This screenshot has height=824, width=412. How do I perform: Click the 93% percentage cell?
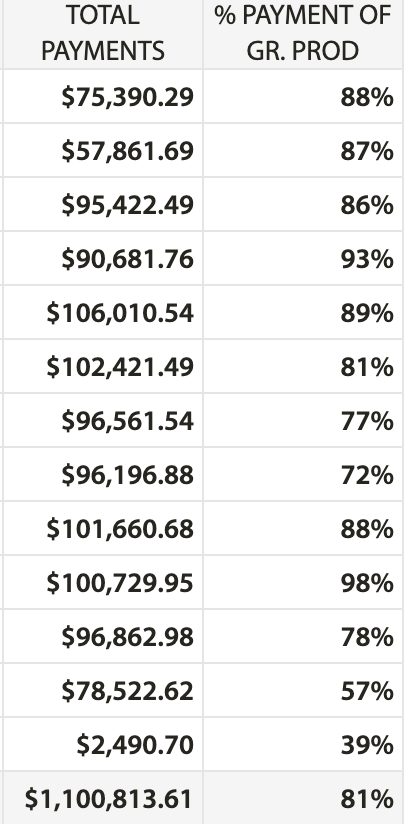tap(303, 259)
